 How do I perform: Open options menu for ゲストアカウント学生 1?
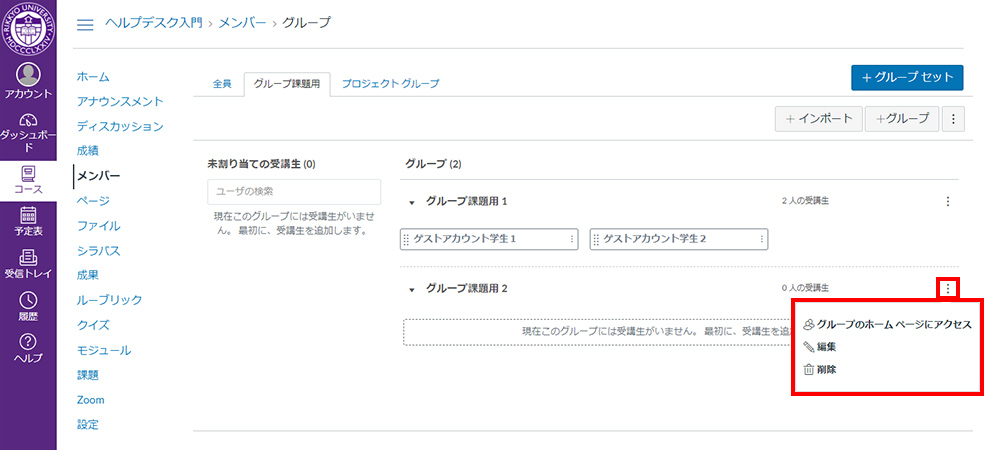572,239
